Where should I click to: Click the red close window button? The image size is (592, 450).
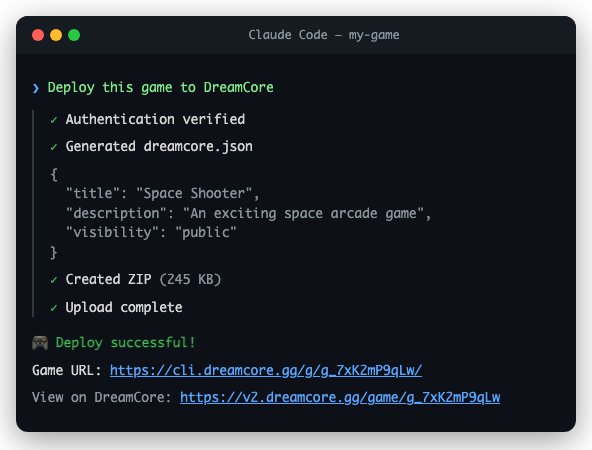coord(38,35)
